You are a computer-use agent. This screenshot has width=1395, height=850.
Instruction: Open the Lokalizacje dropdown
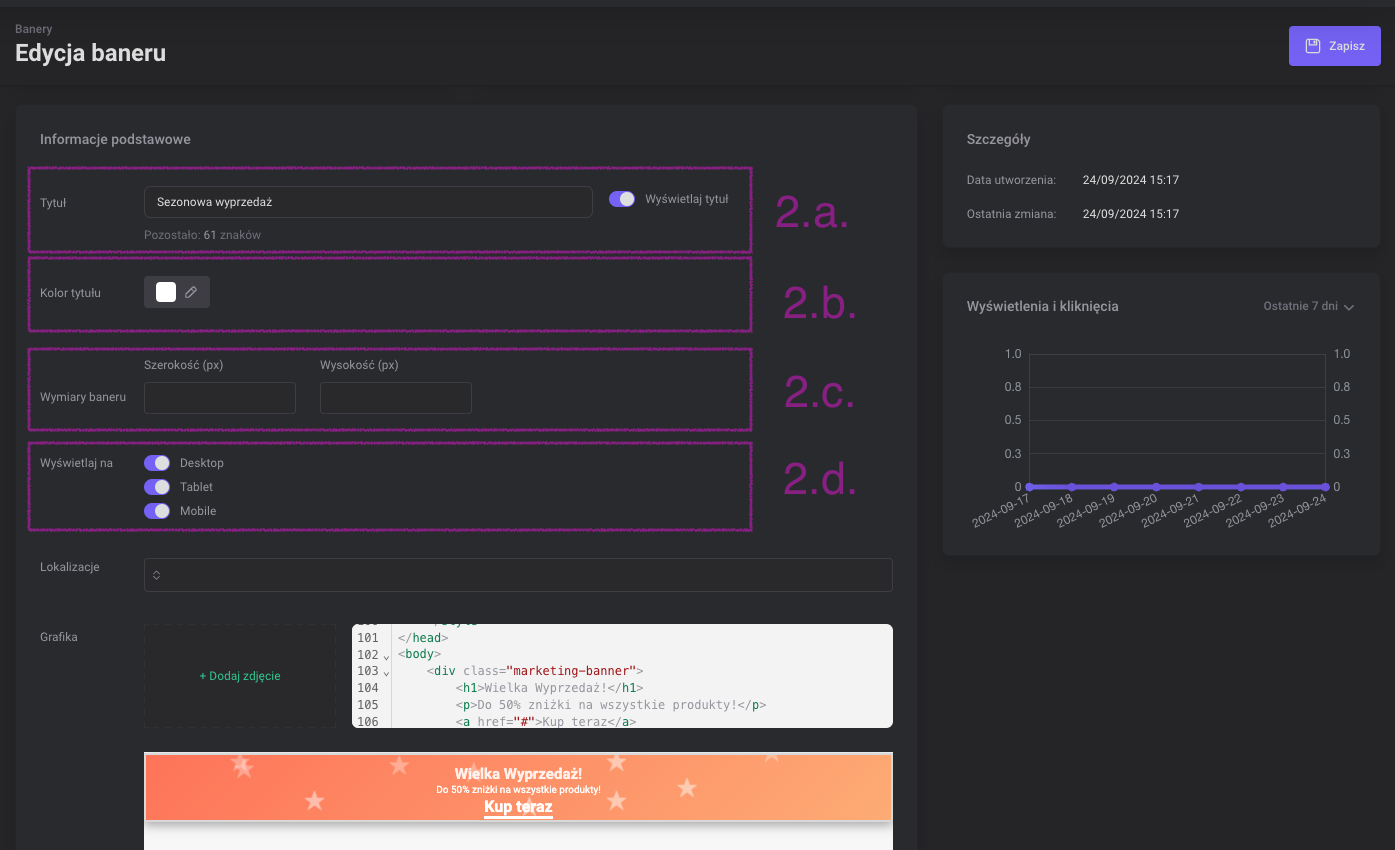[518, 575]
